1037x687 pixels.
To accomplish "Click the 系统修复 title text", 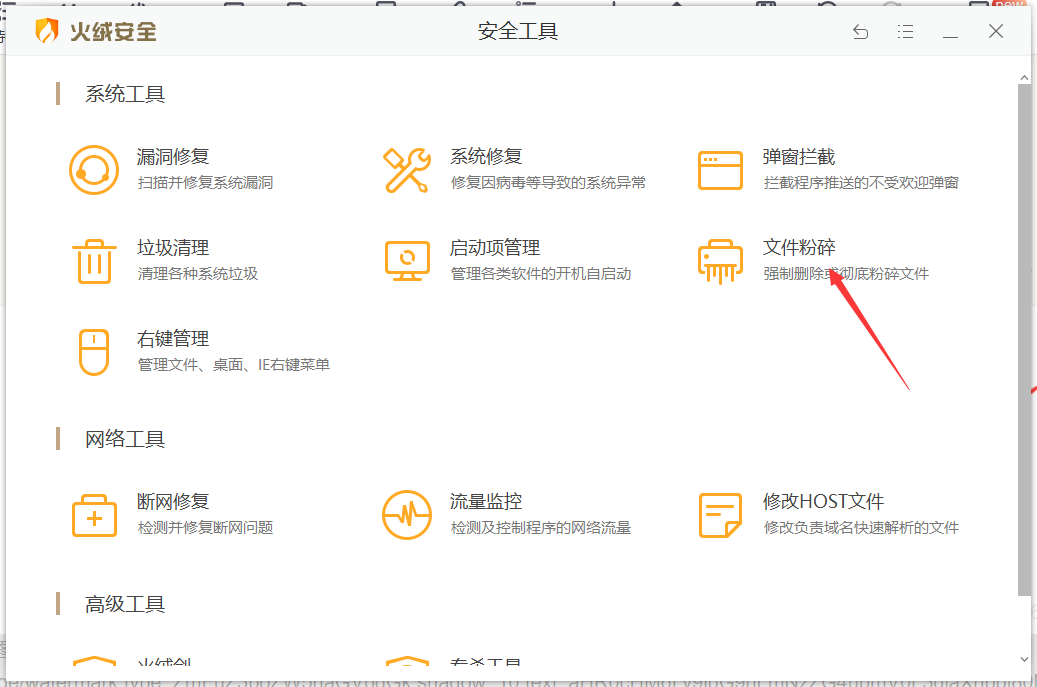I will 486,157.
